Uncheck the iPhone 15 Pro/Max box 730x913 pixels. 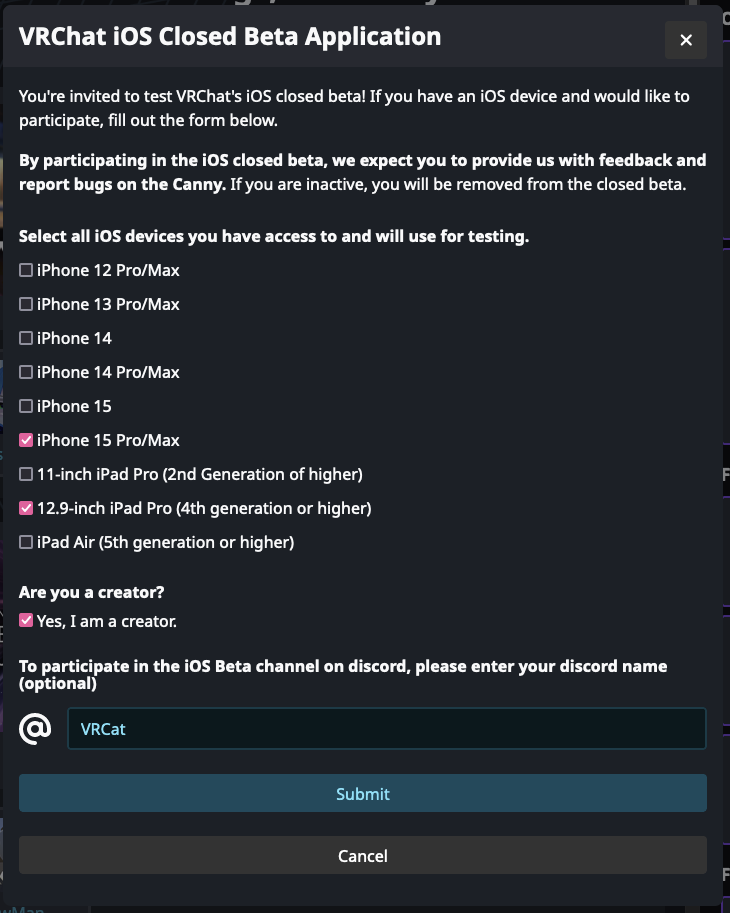26,440
